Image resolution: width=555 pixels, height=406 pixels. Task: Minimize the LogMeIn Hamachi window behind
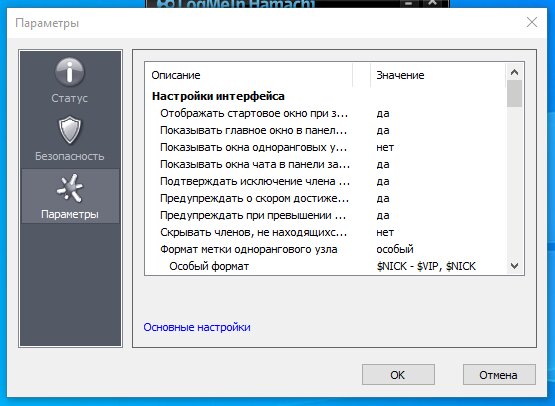pos(408,3)
